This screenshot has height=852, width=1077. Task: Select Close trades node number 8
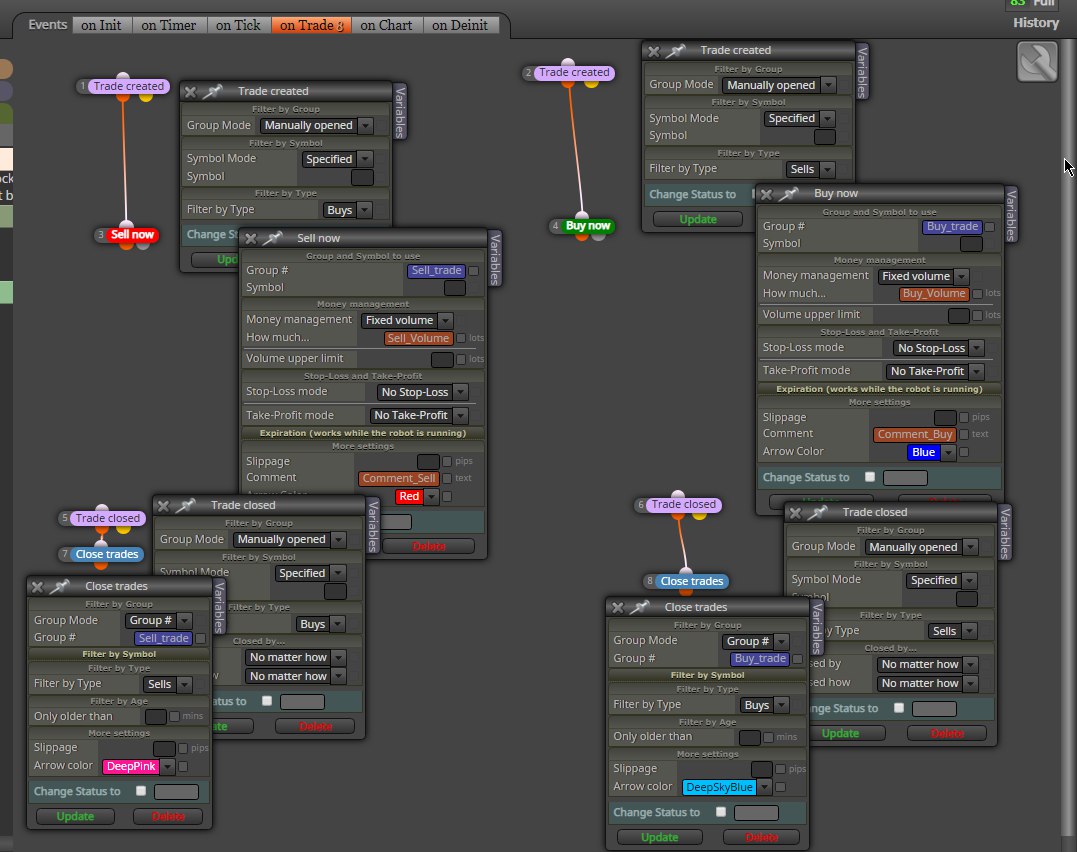tap(692, 581)
